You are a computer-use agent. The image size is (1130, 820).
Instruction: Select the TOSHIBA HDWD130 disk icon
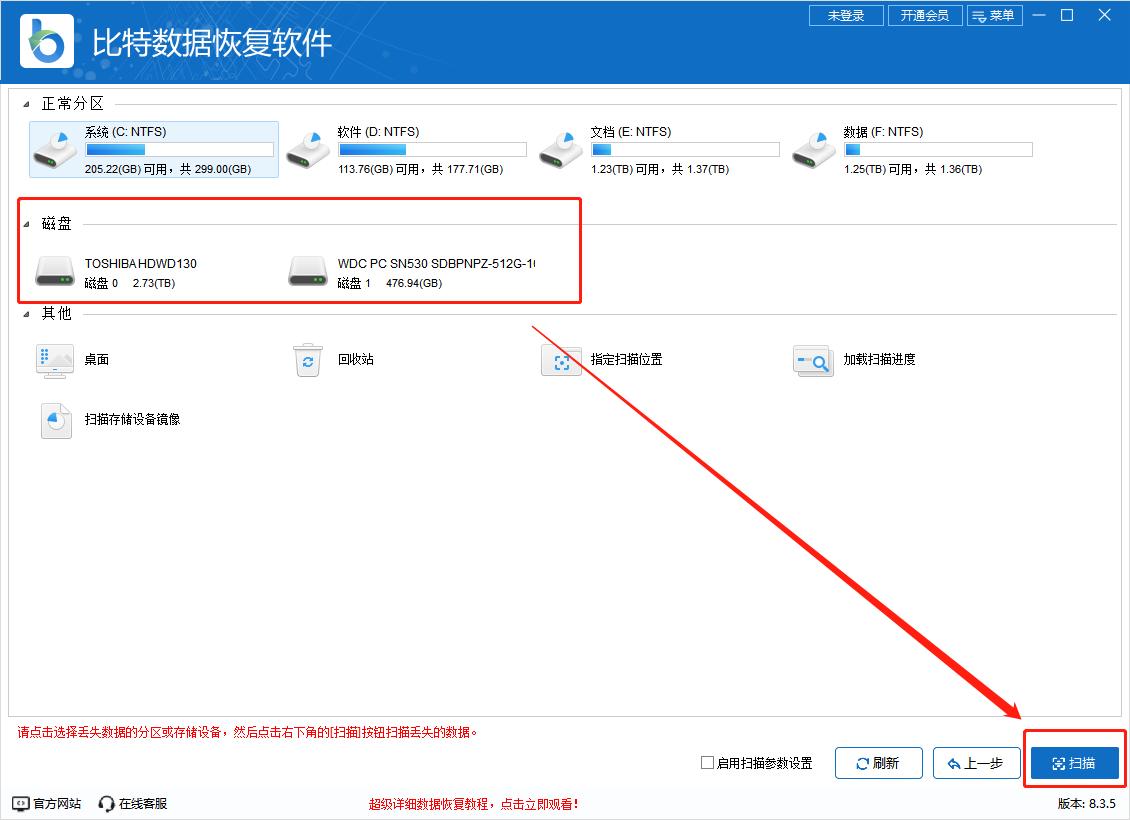[x=55, y=272]
